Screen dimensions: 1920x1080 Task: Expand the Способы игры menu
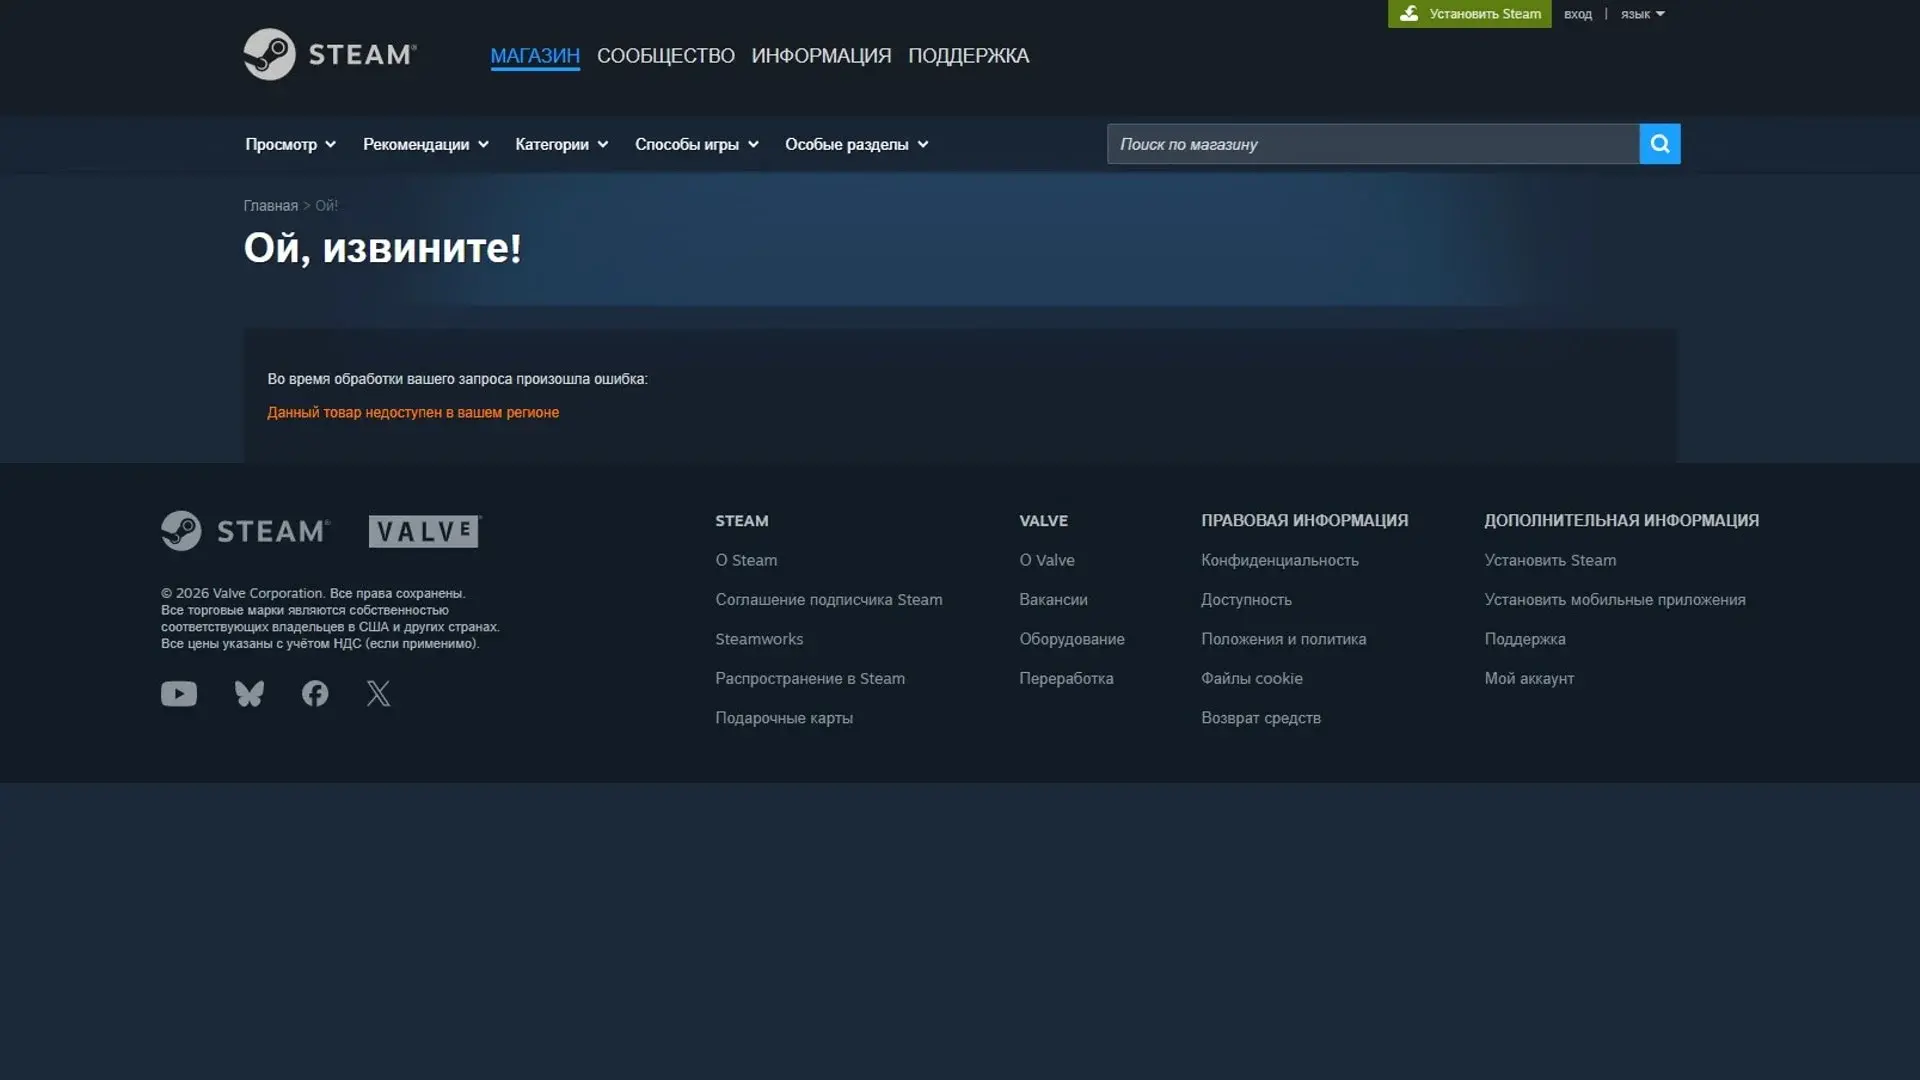[x=697, y=144]
